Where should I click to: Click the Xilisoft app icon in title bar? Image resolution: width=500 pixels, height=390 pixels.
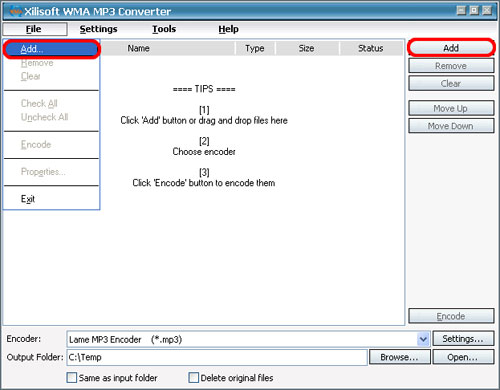(15, 11)
